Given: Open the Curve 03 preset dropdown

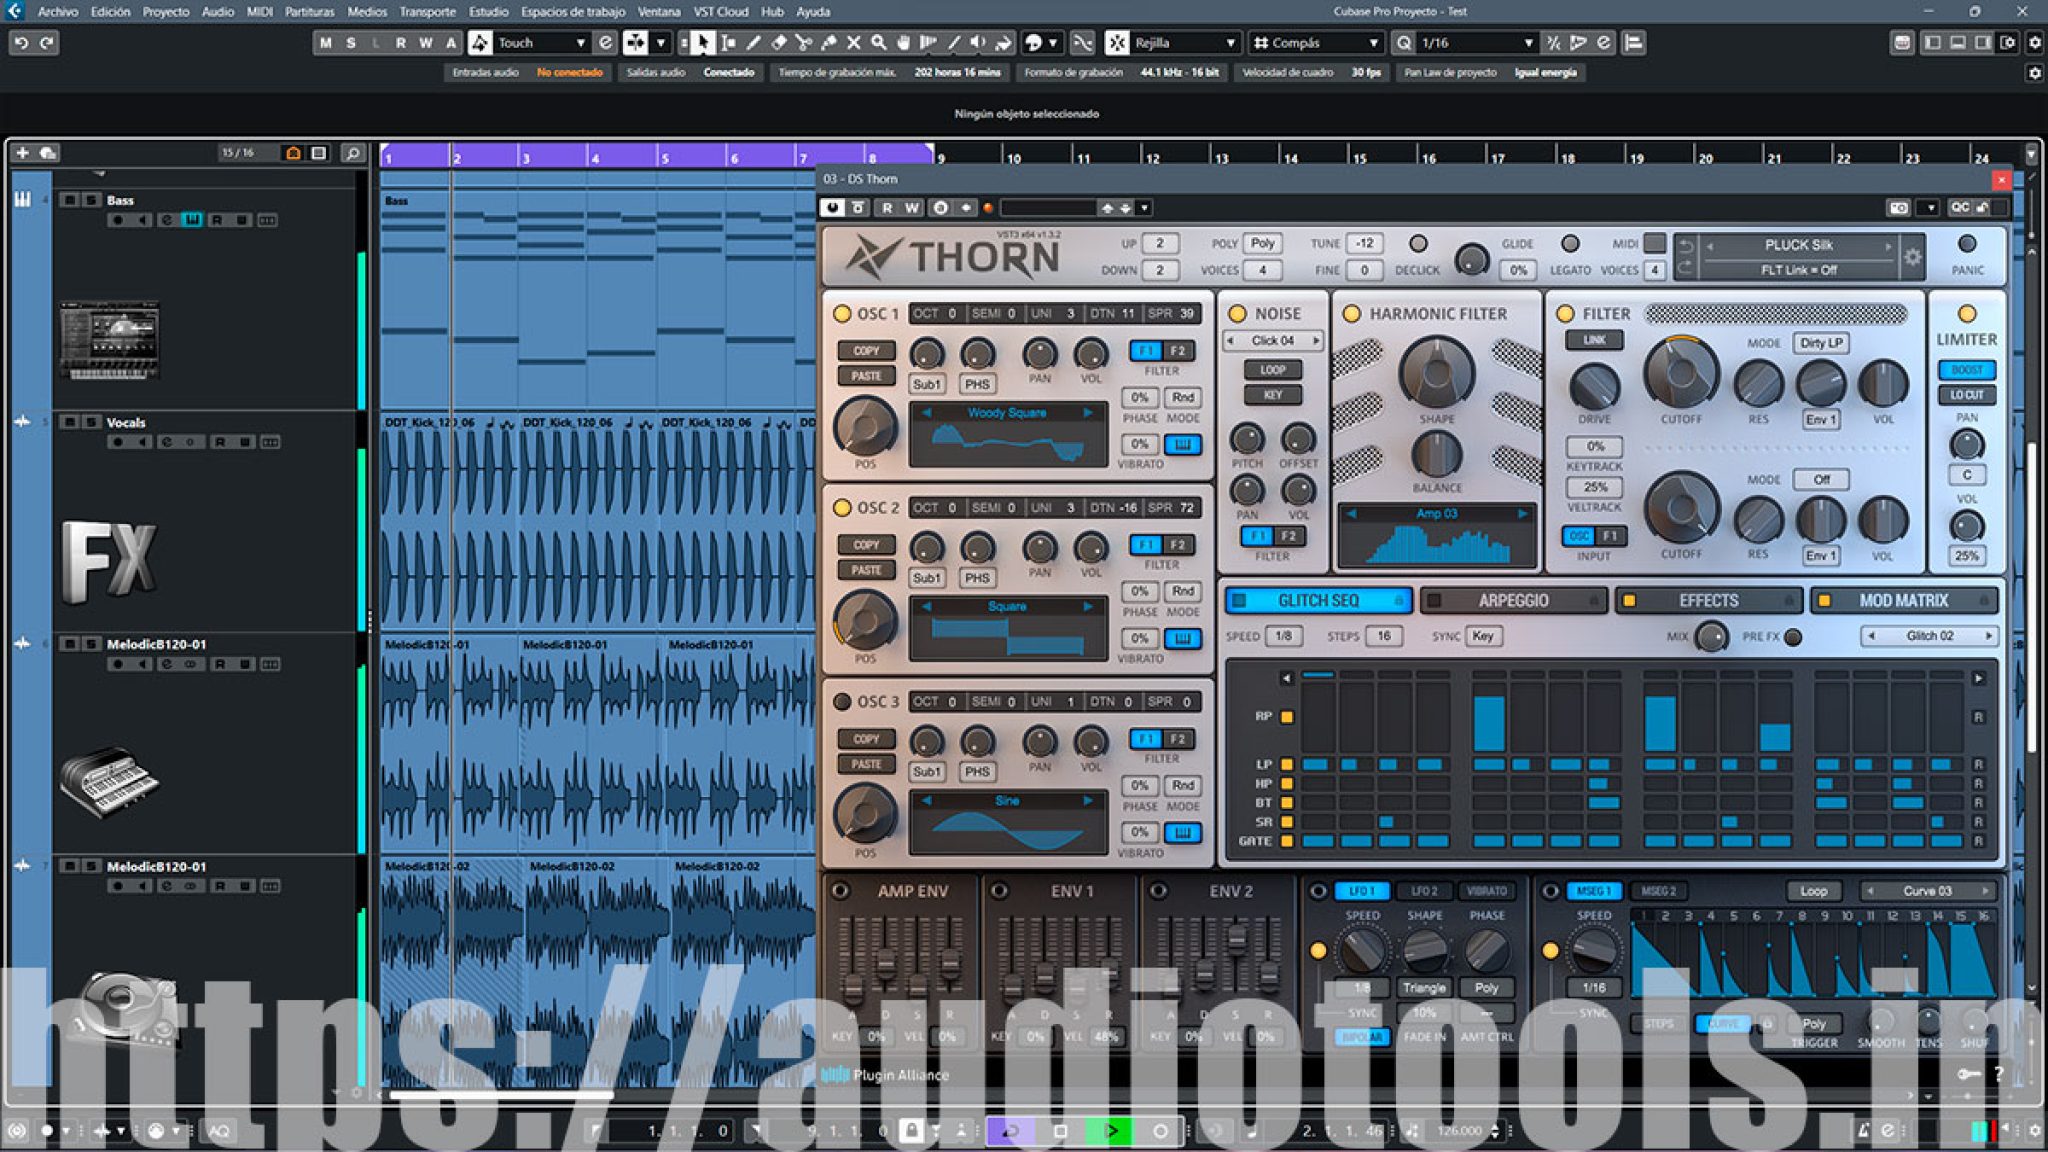Looking at the screenshot, I should tap(1929, 890).
